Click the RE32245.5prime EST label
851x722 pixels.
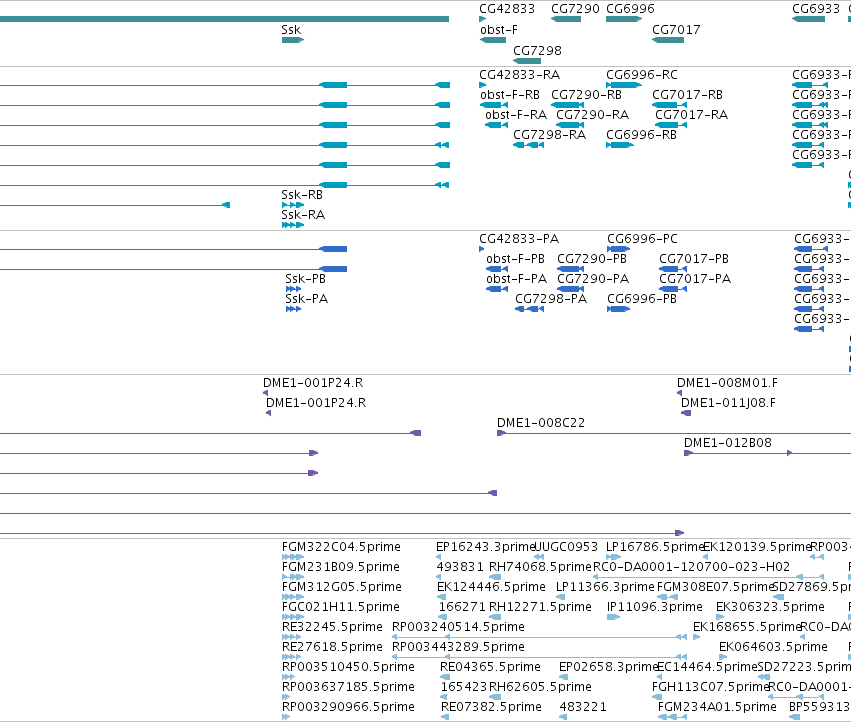(332, 628)
